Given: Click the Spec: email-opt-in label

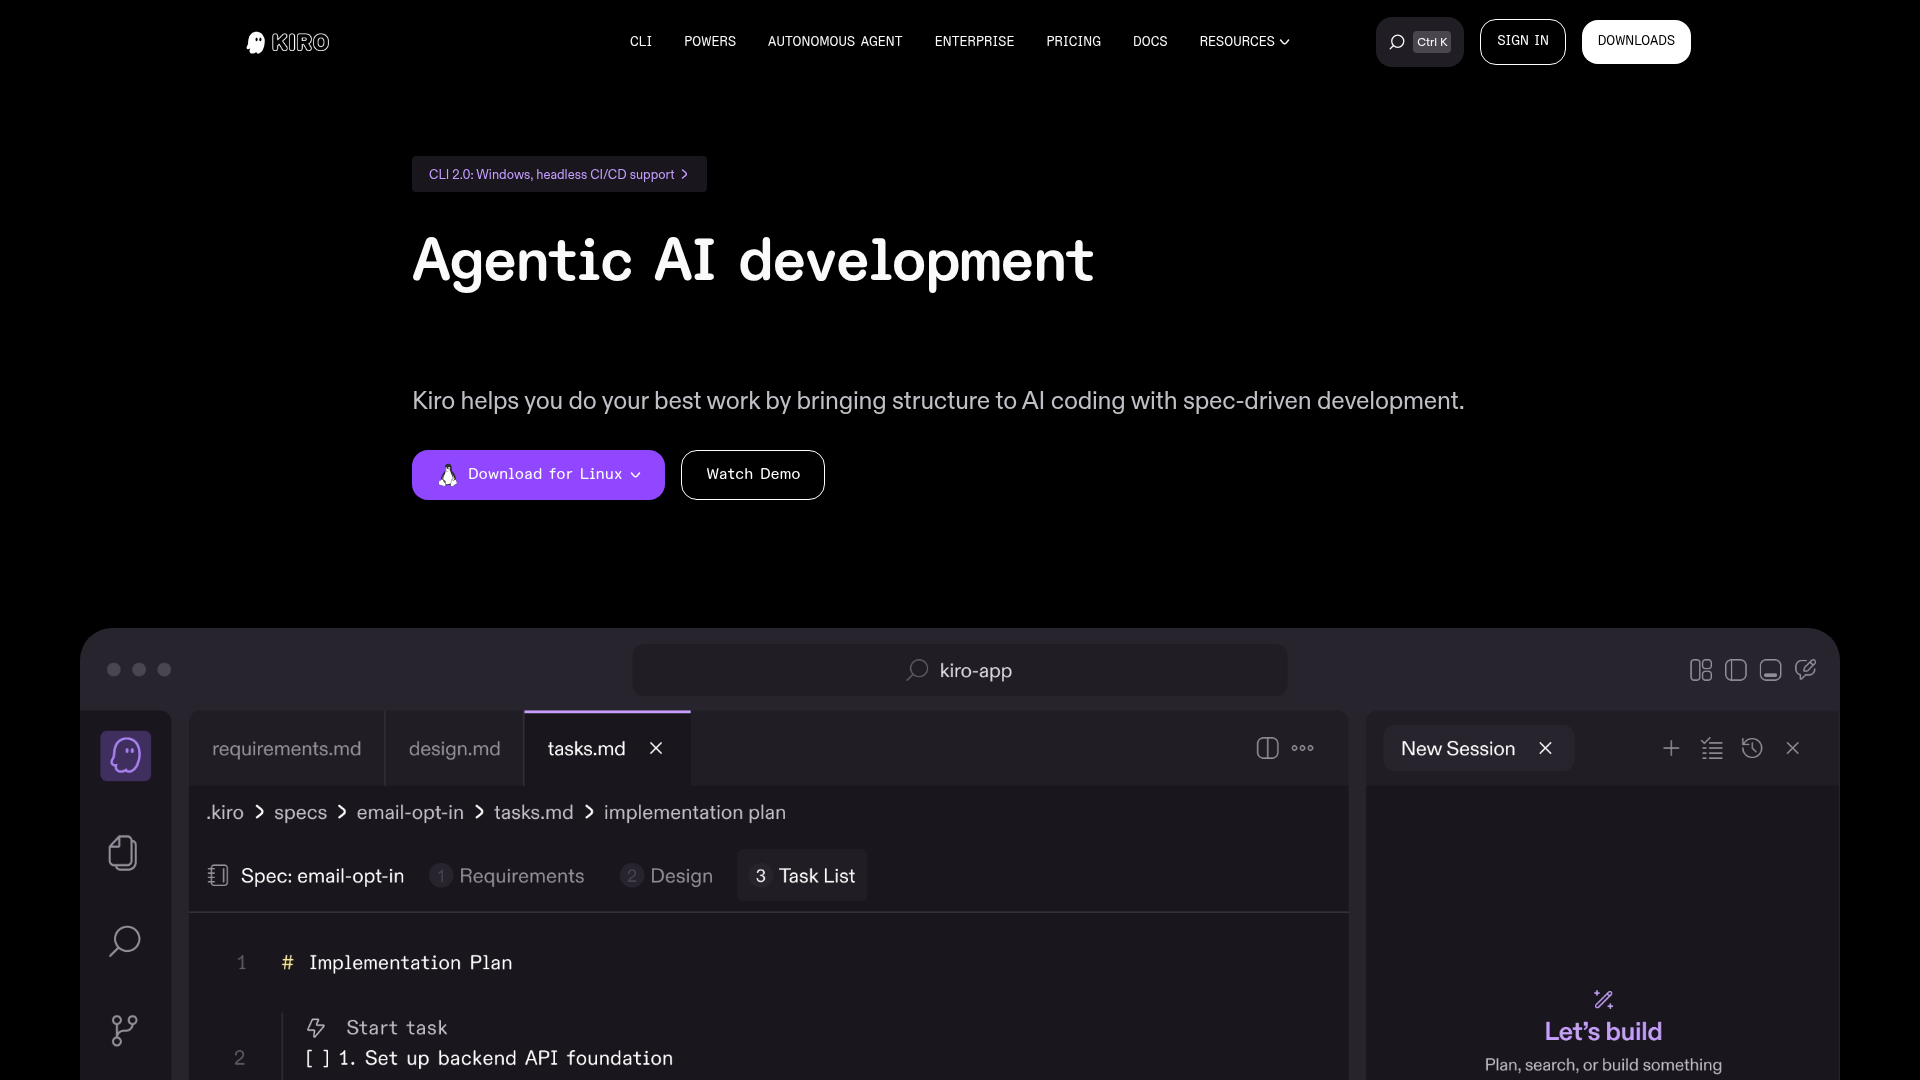Looking at the screenshot, I should tap(323, 876).
